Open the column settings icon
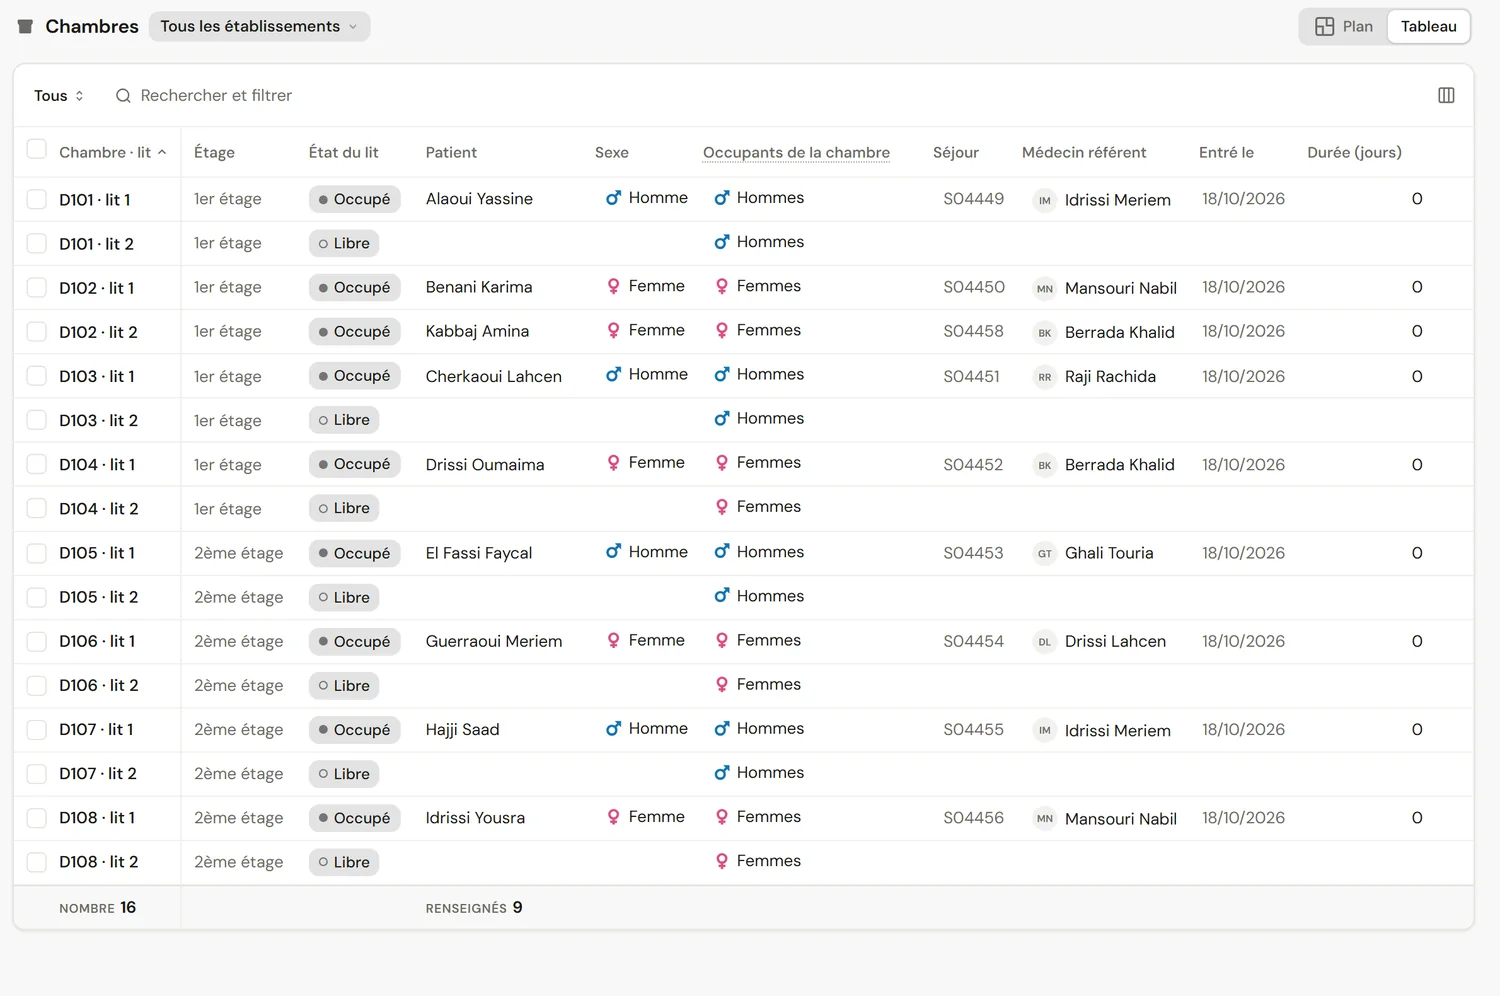 coord(1446,95)
